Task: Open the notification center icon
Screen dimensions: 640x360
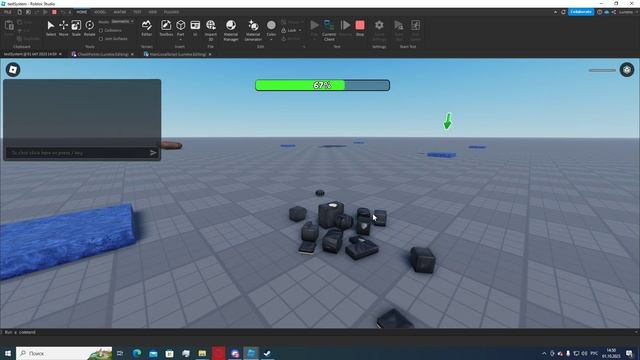Action: pos(630,353)
